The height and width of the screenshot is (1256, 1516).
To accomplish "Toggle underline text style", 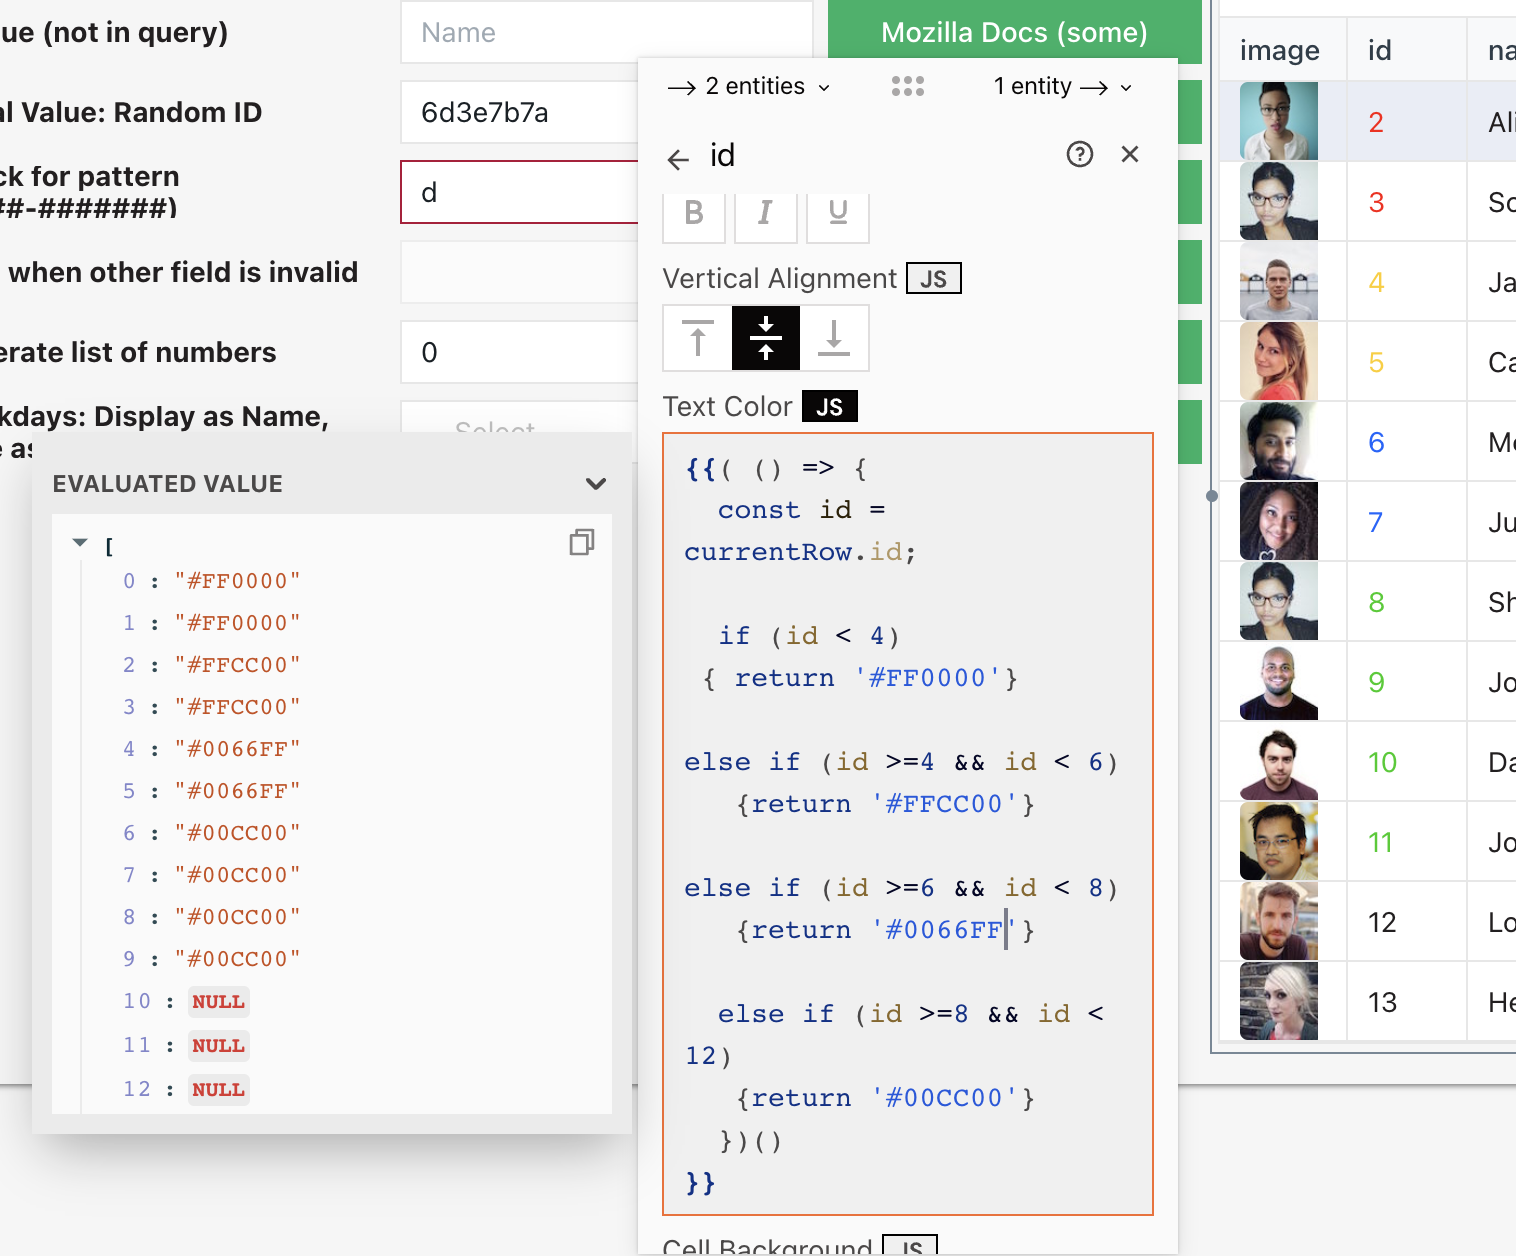I will 838,213.
